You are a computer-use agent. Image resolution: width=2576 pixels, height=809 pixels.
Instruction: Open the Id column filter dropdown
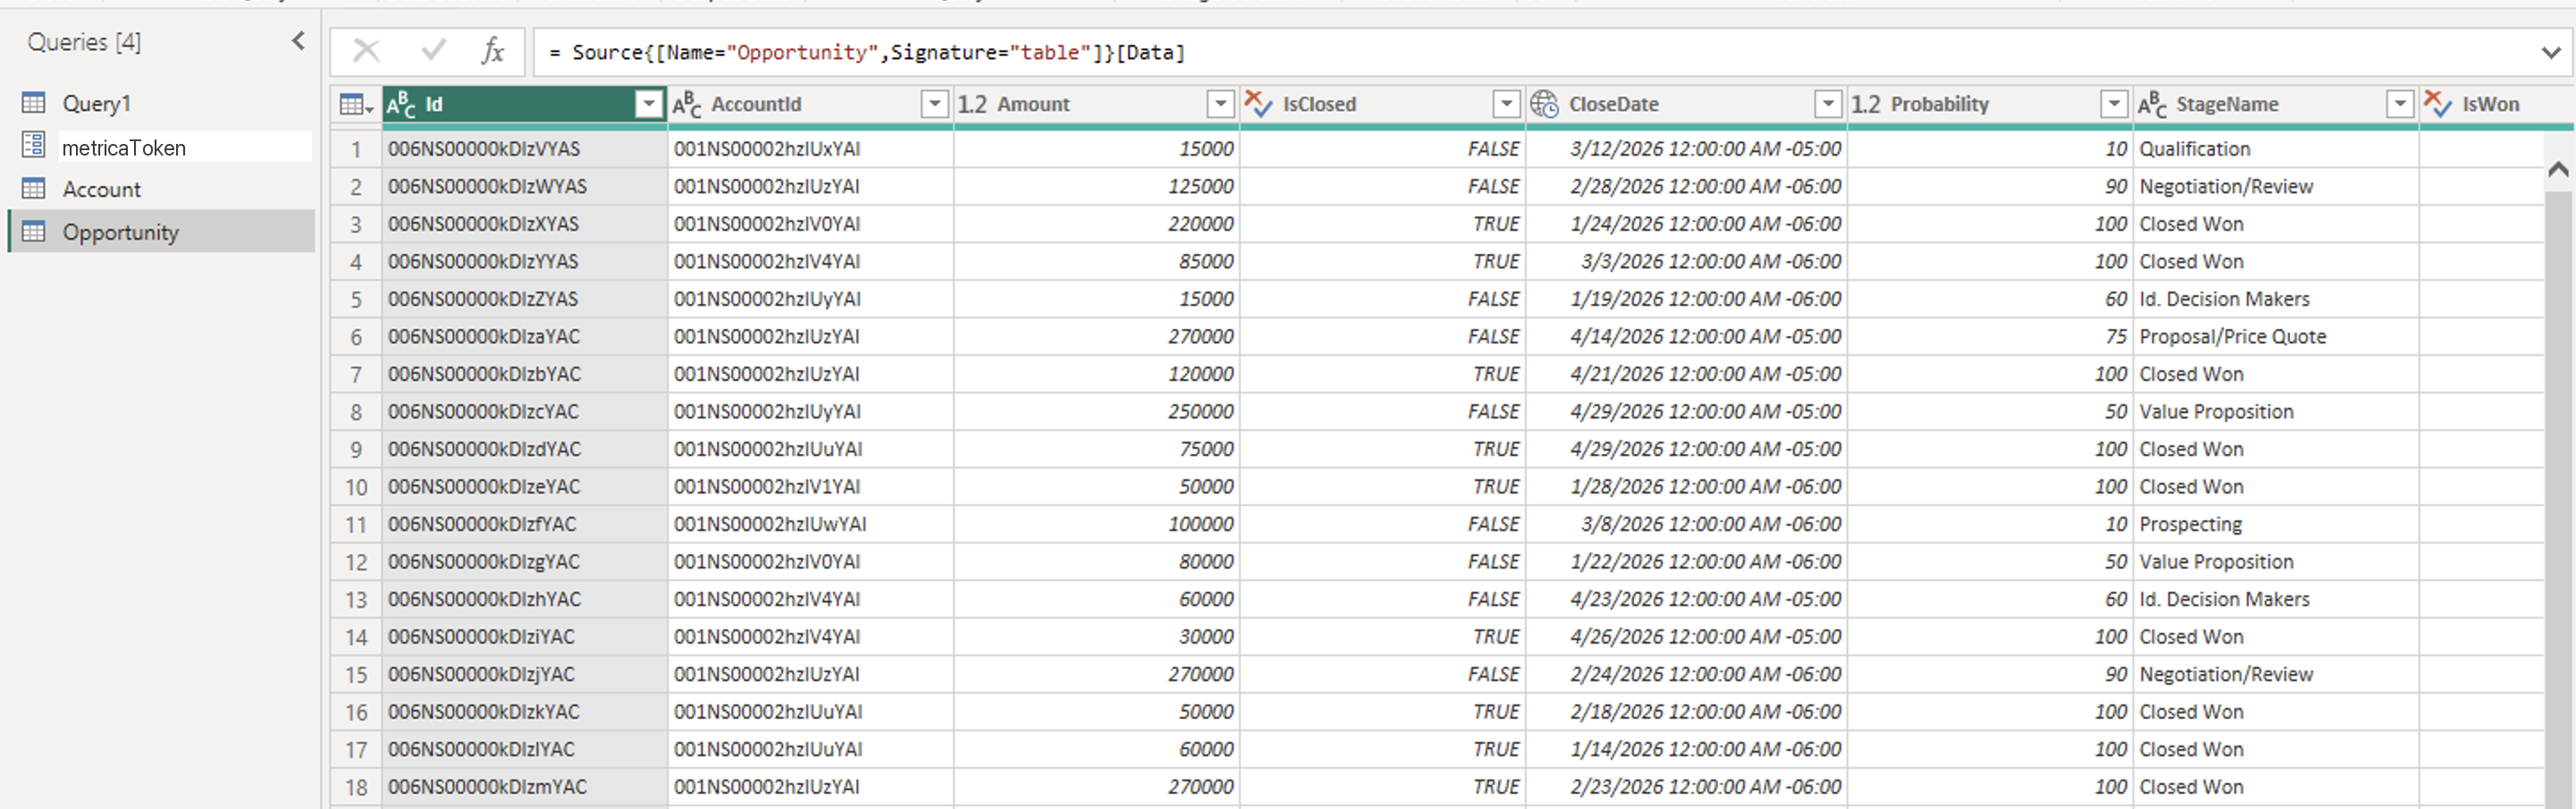point(649,104)
